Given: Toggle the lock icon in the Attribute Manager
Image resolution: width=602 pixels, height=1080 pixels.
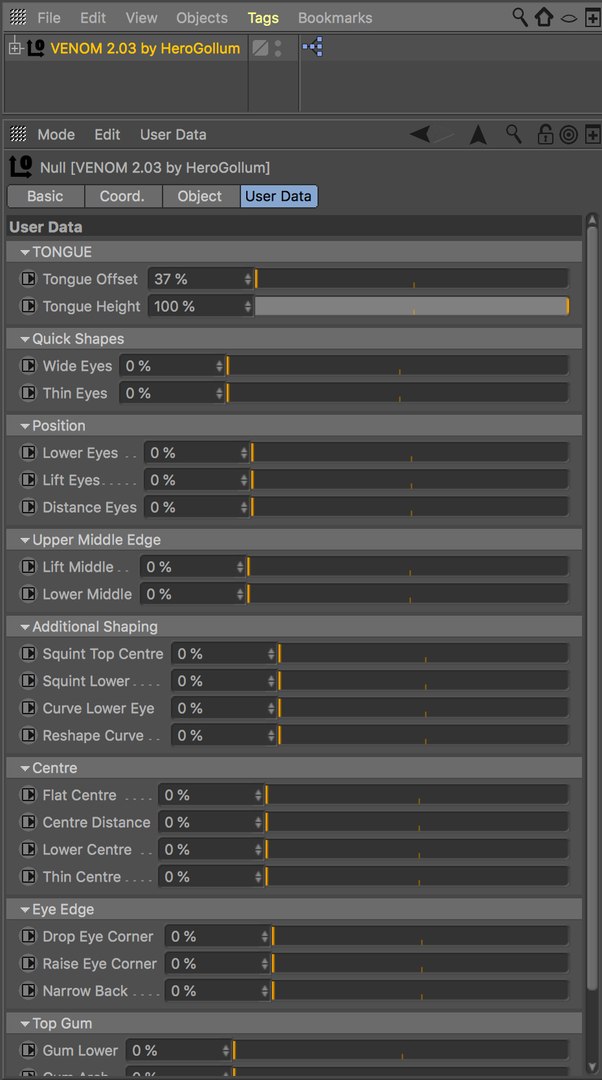Looking at the screenshot, I should pos(545,135).
